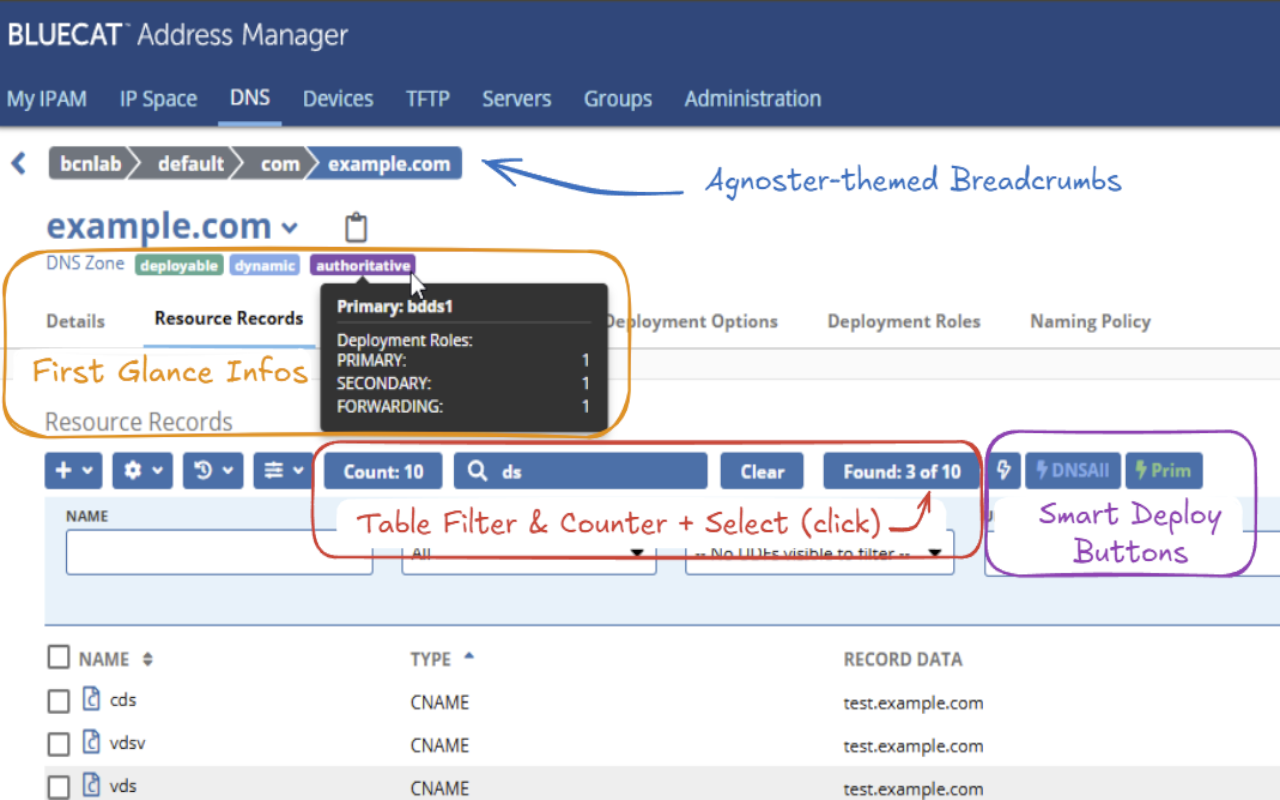Open the vds record name

(x=123, y=785)
